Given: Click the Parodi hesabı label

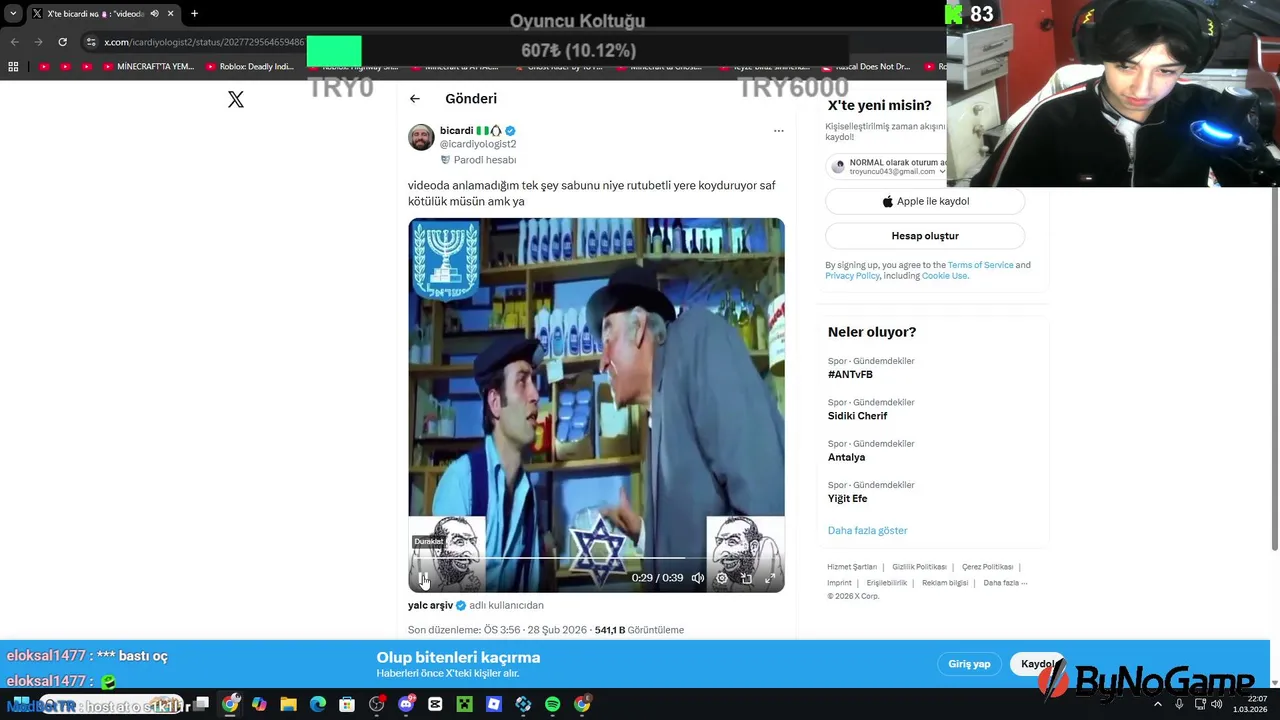Looking at the screenshot, I should [478, 160].
